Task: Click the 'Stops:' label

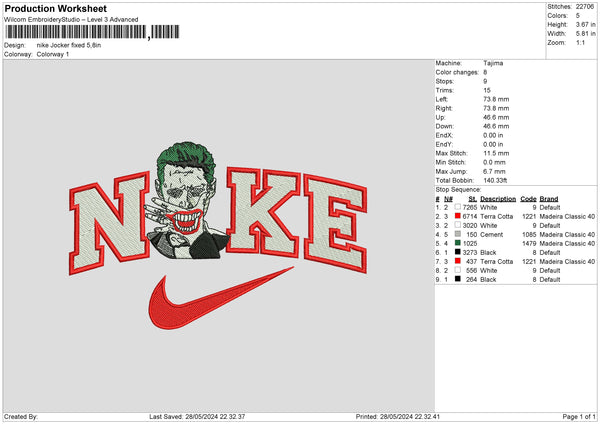Action: [x=445, y=81]
